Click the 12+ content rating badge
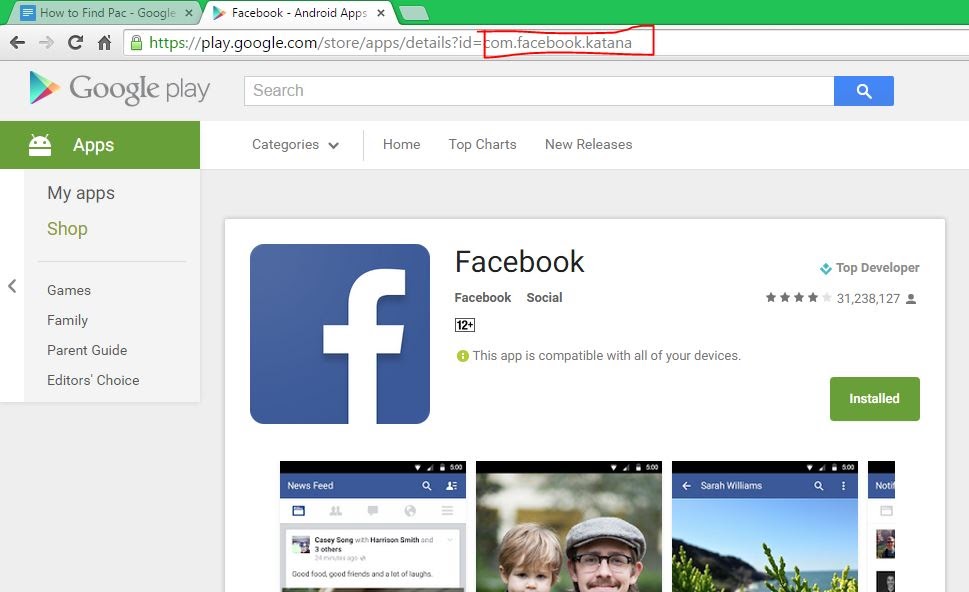Viewport: 969px width, 592px height. (x=465, y=325)
